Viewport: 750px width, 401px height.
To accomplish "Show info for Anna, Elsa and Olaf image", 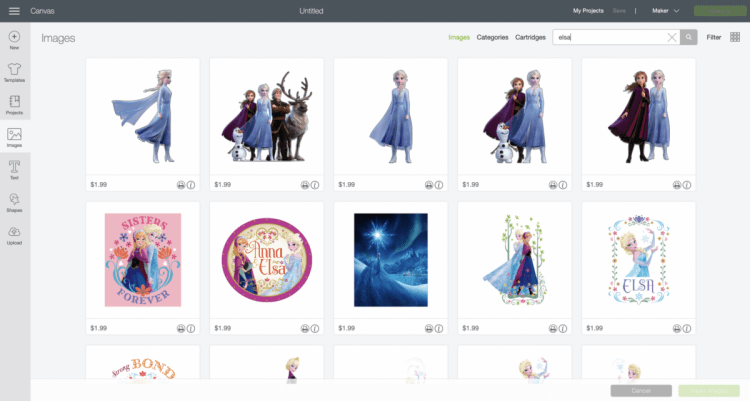I will click(x=563, y=185).
